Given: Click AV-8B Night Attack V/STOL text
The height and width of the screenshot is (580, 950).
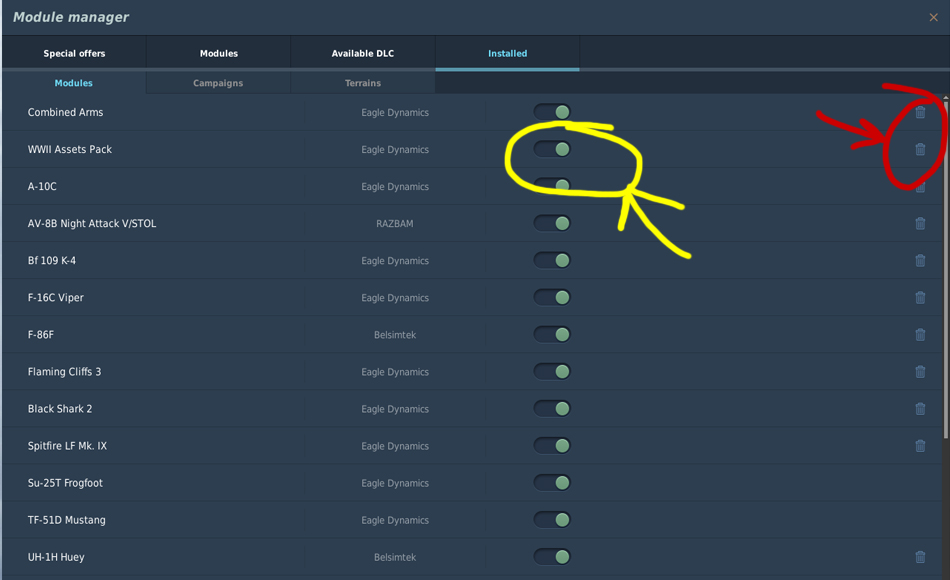Looking at the screenshot, I should [x=92, y=223].
